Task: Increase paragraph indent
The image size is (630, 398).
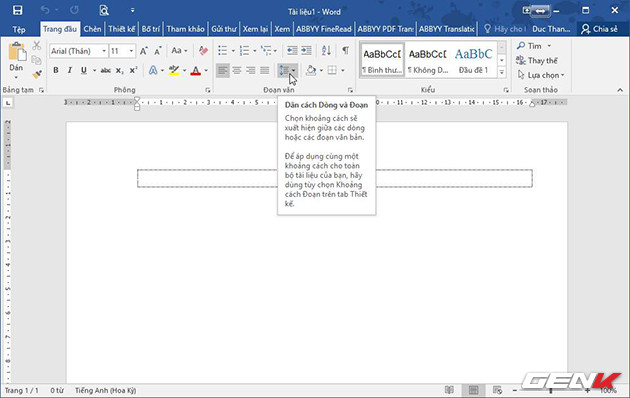Action: click(x=307, y=51)
